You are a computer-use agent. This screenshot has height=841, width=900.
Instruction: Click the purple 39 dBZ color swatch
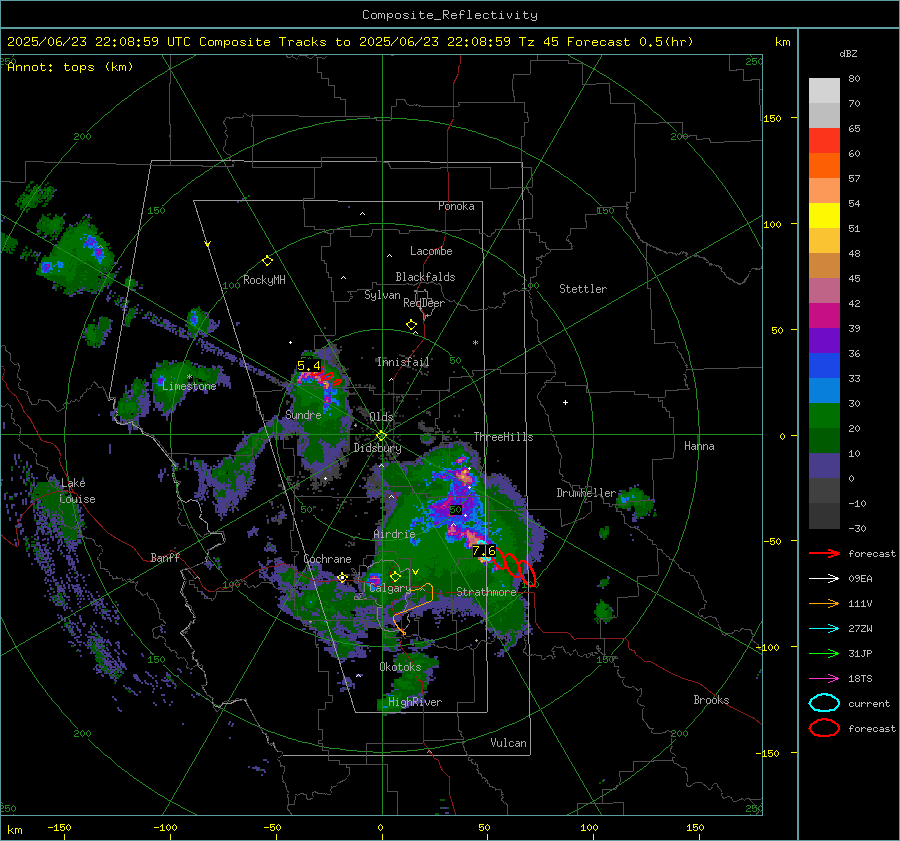(x=824, y=340)
